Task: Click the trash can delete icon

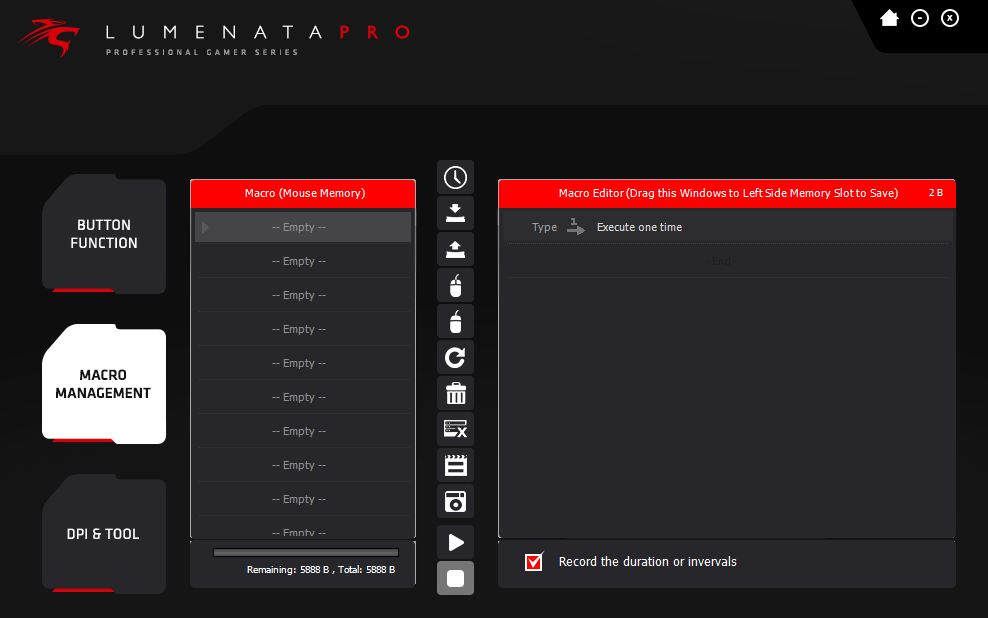Action: point(455,393)
